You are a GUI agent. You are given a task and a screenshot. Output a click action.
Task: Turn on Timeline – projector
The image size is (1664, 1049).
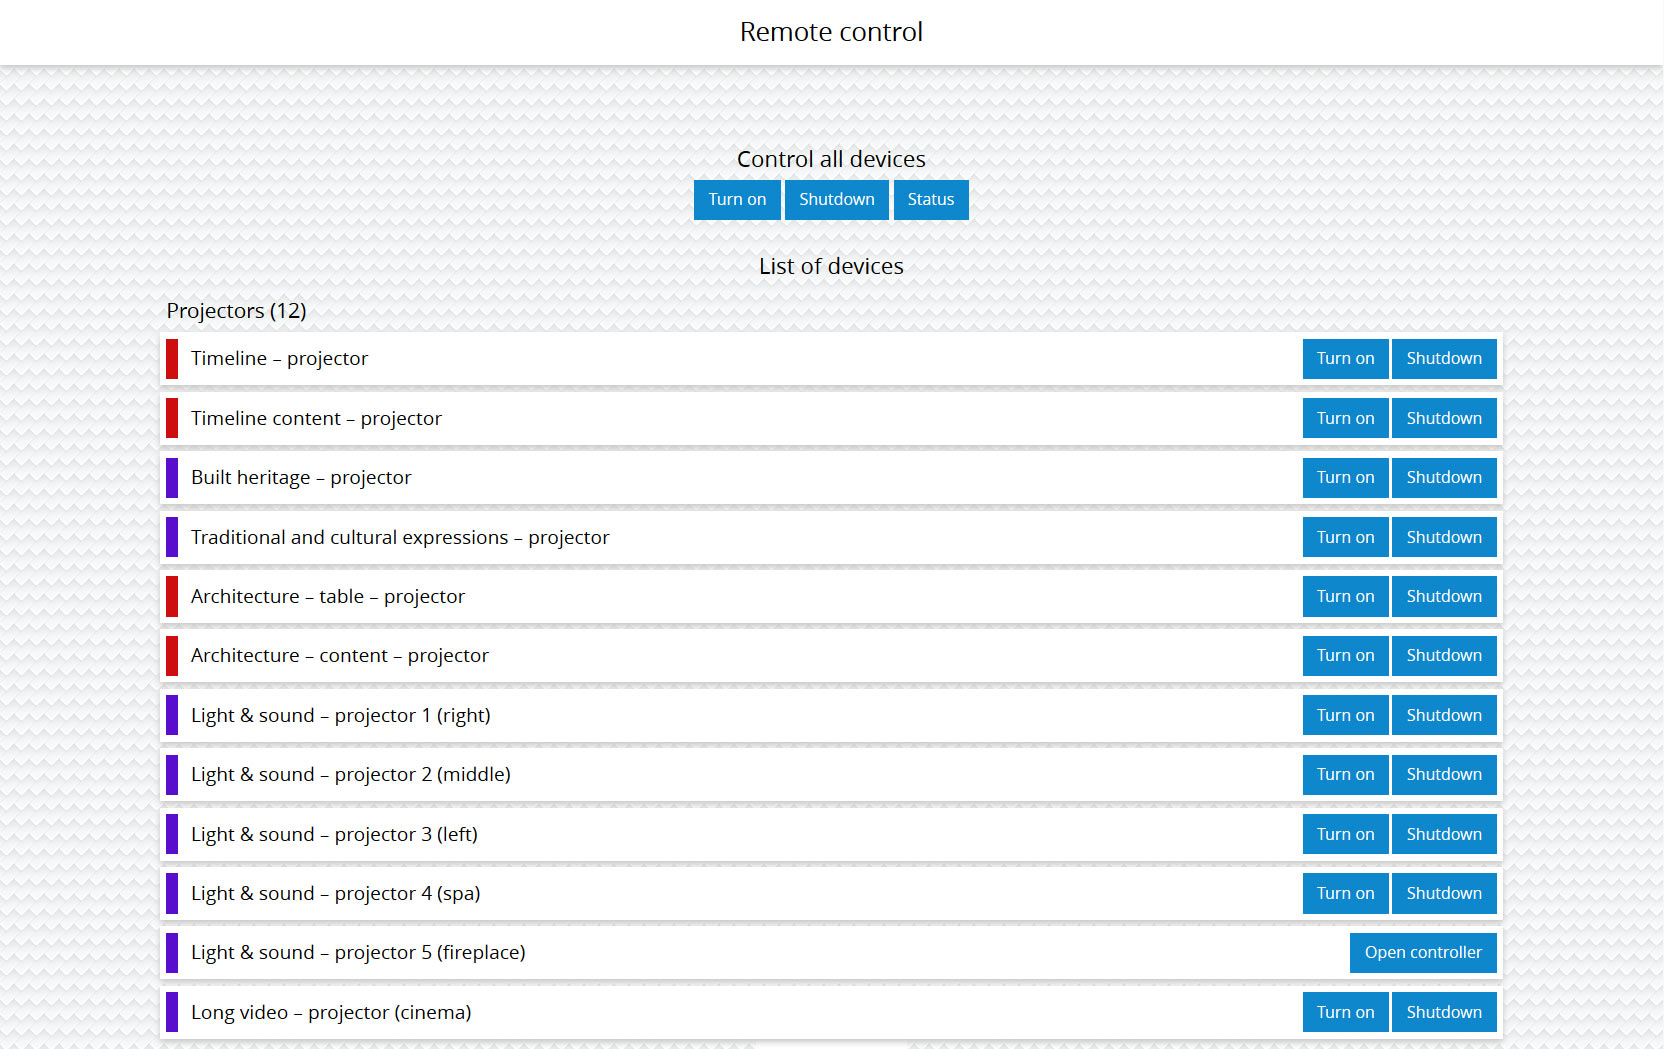click(x=1345, y=358)
